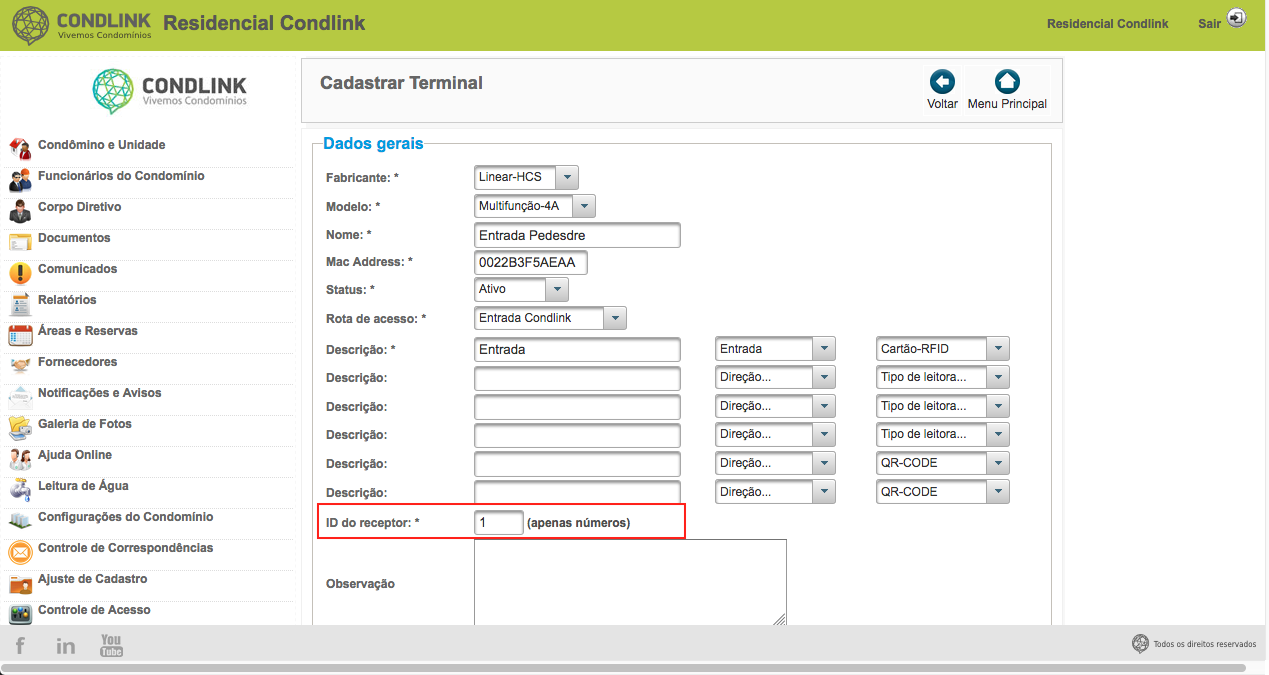Click the Controle de Correspondências envelope icon
The image size is (1269, 675).
pos(20,552)
